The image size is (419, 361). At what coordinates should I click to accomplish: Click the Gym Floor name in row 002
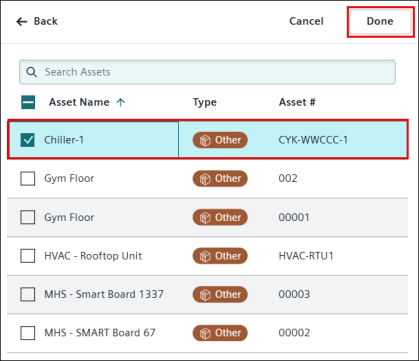coord(69,179)
